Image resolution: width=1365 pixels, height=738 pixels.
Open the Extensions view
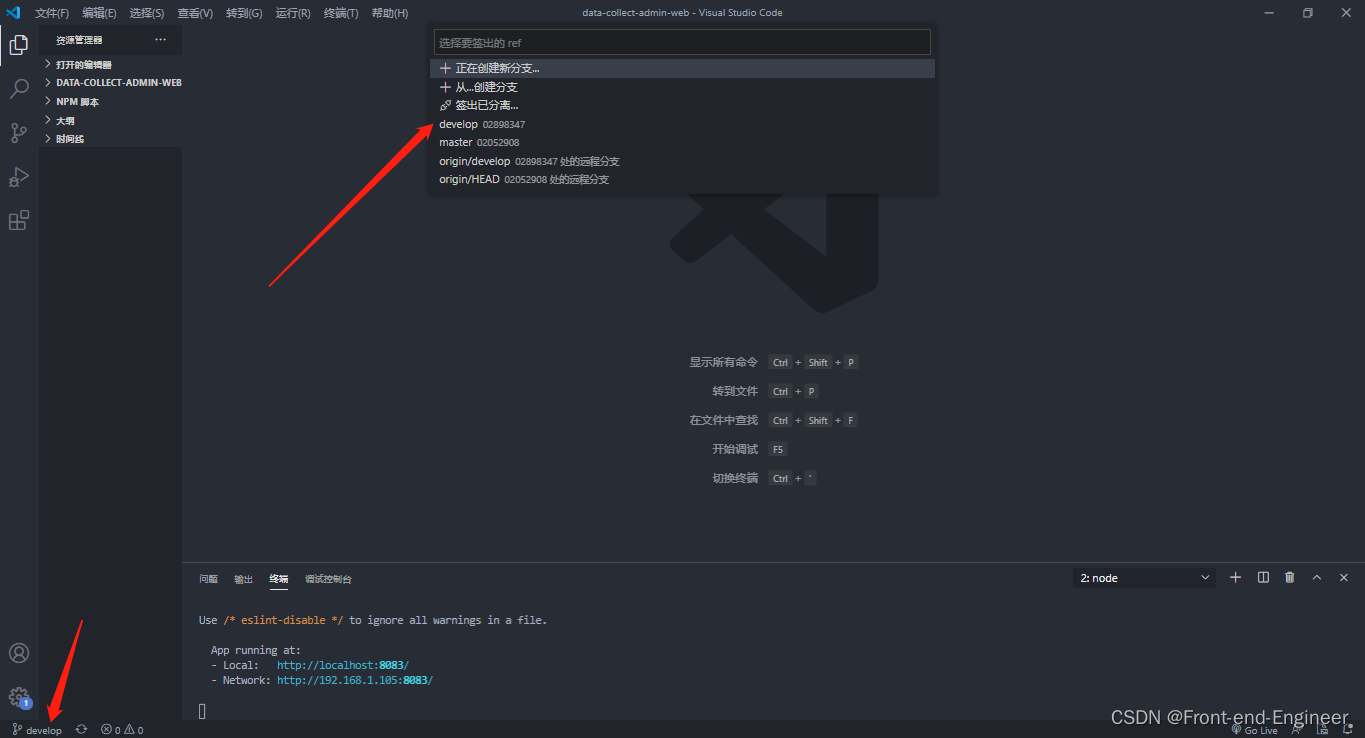(19, 221)
